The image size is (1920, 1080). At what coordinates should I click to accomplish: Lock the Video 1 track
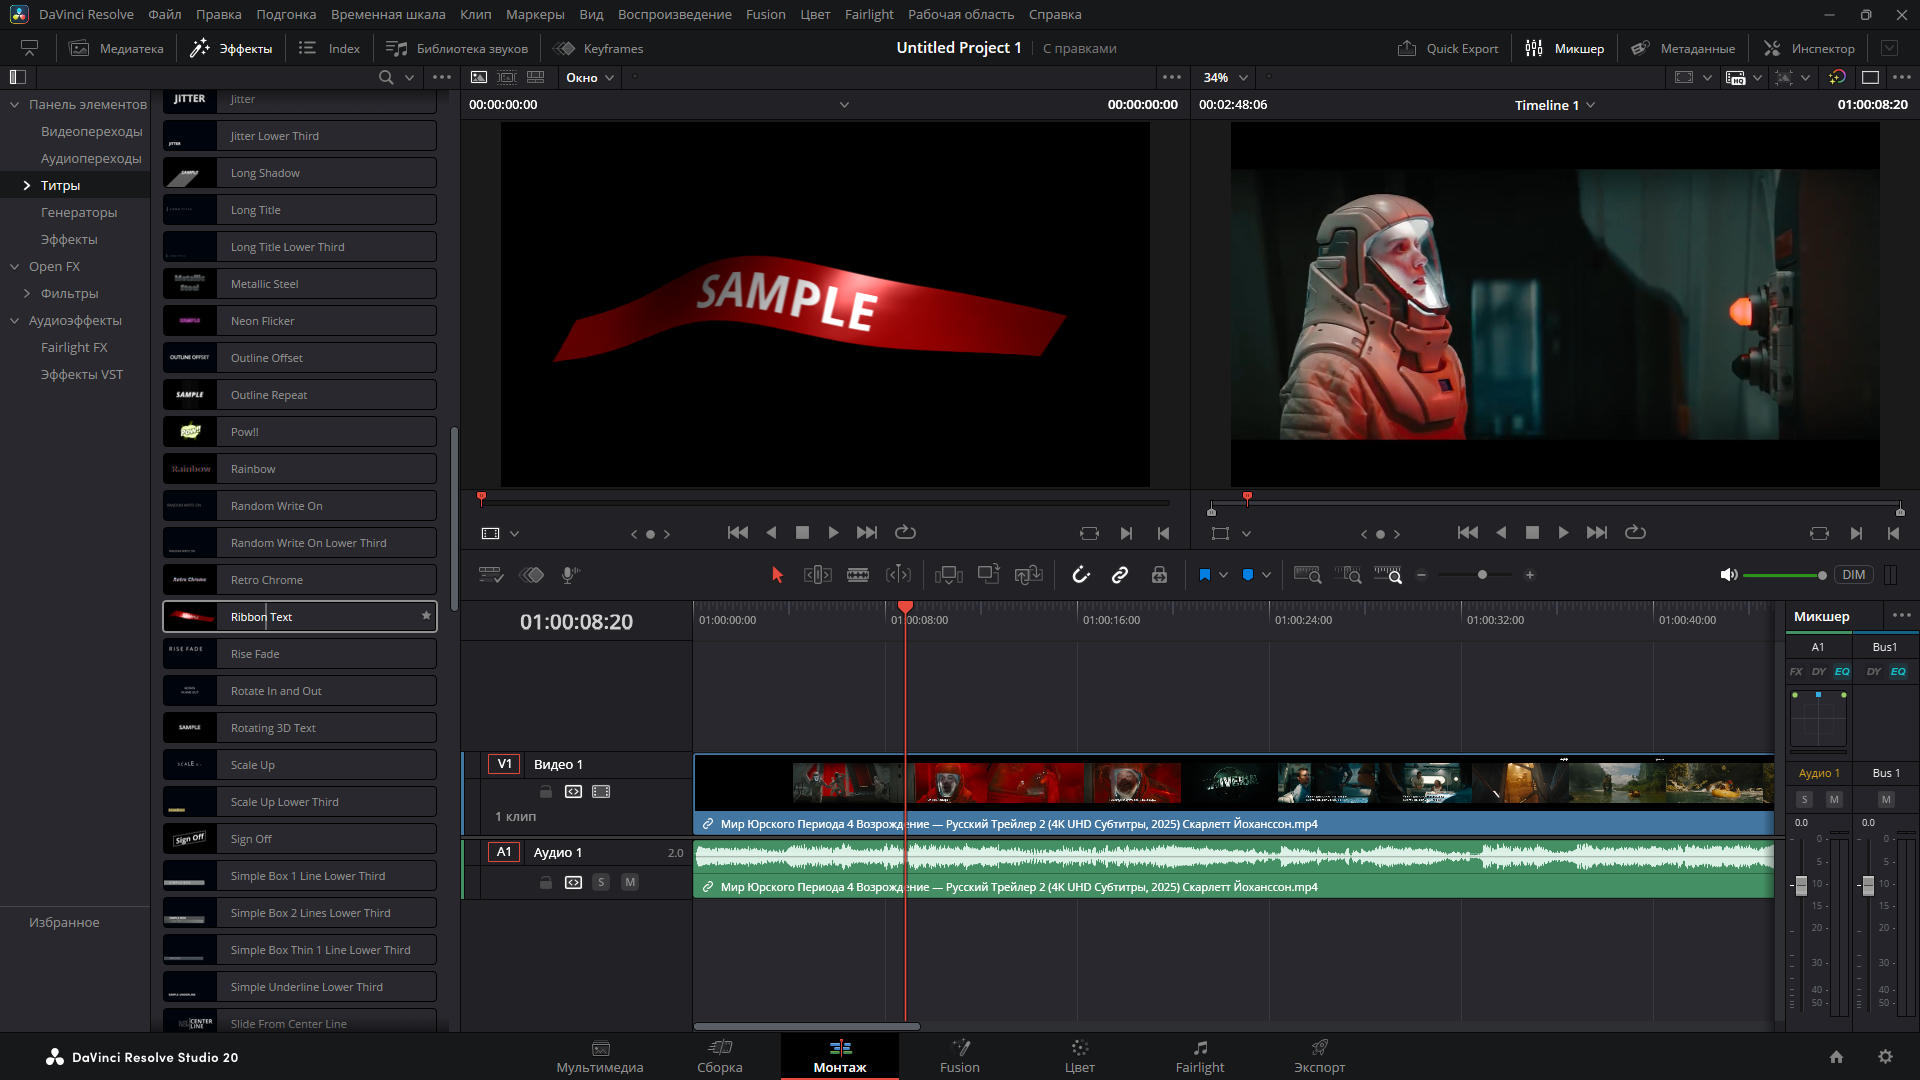pyautogui.click(x=546, y=792)
